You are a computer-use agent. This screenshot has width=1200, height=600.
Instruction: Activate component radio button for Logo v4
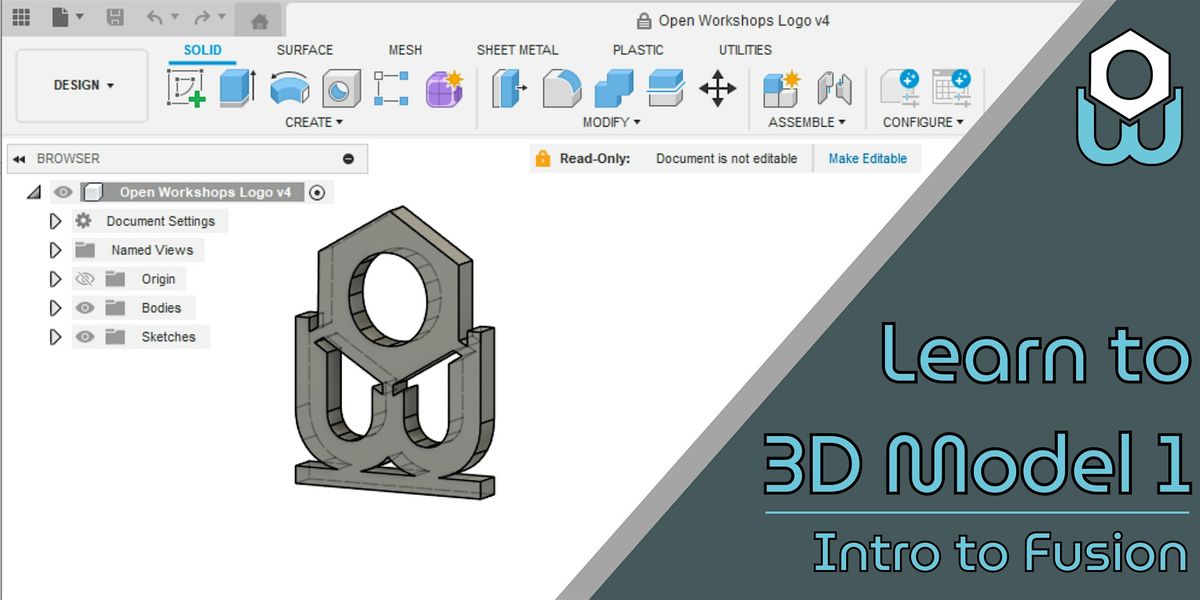tap(318, 192)
